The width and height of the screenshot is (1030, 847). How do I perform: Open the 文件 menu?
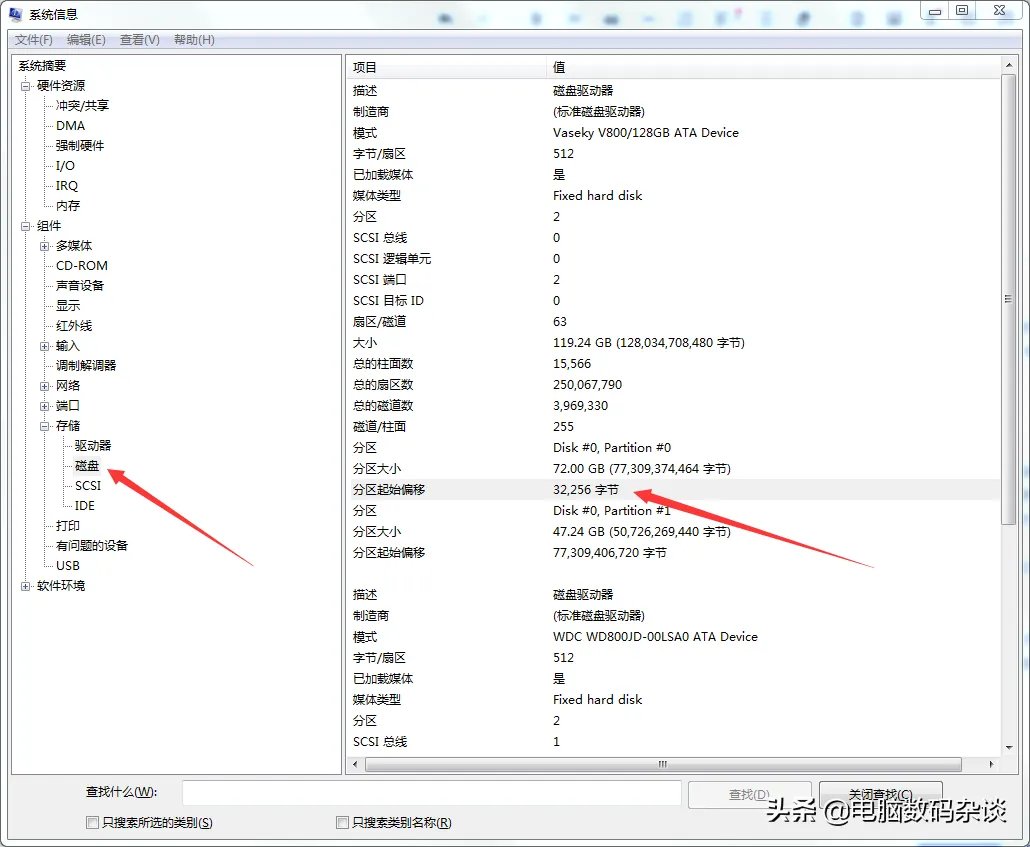point(34,40)
